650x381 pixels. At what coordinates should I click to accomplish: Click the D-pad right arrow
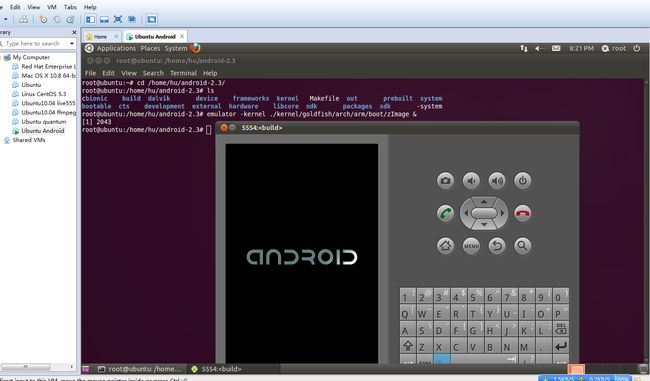(502, 213)
